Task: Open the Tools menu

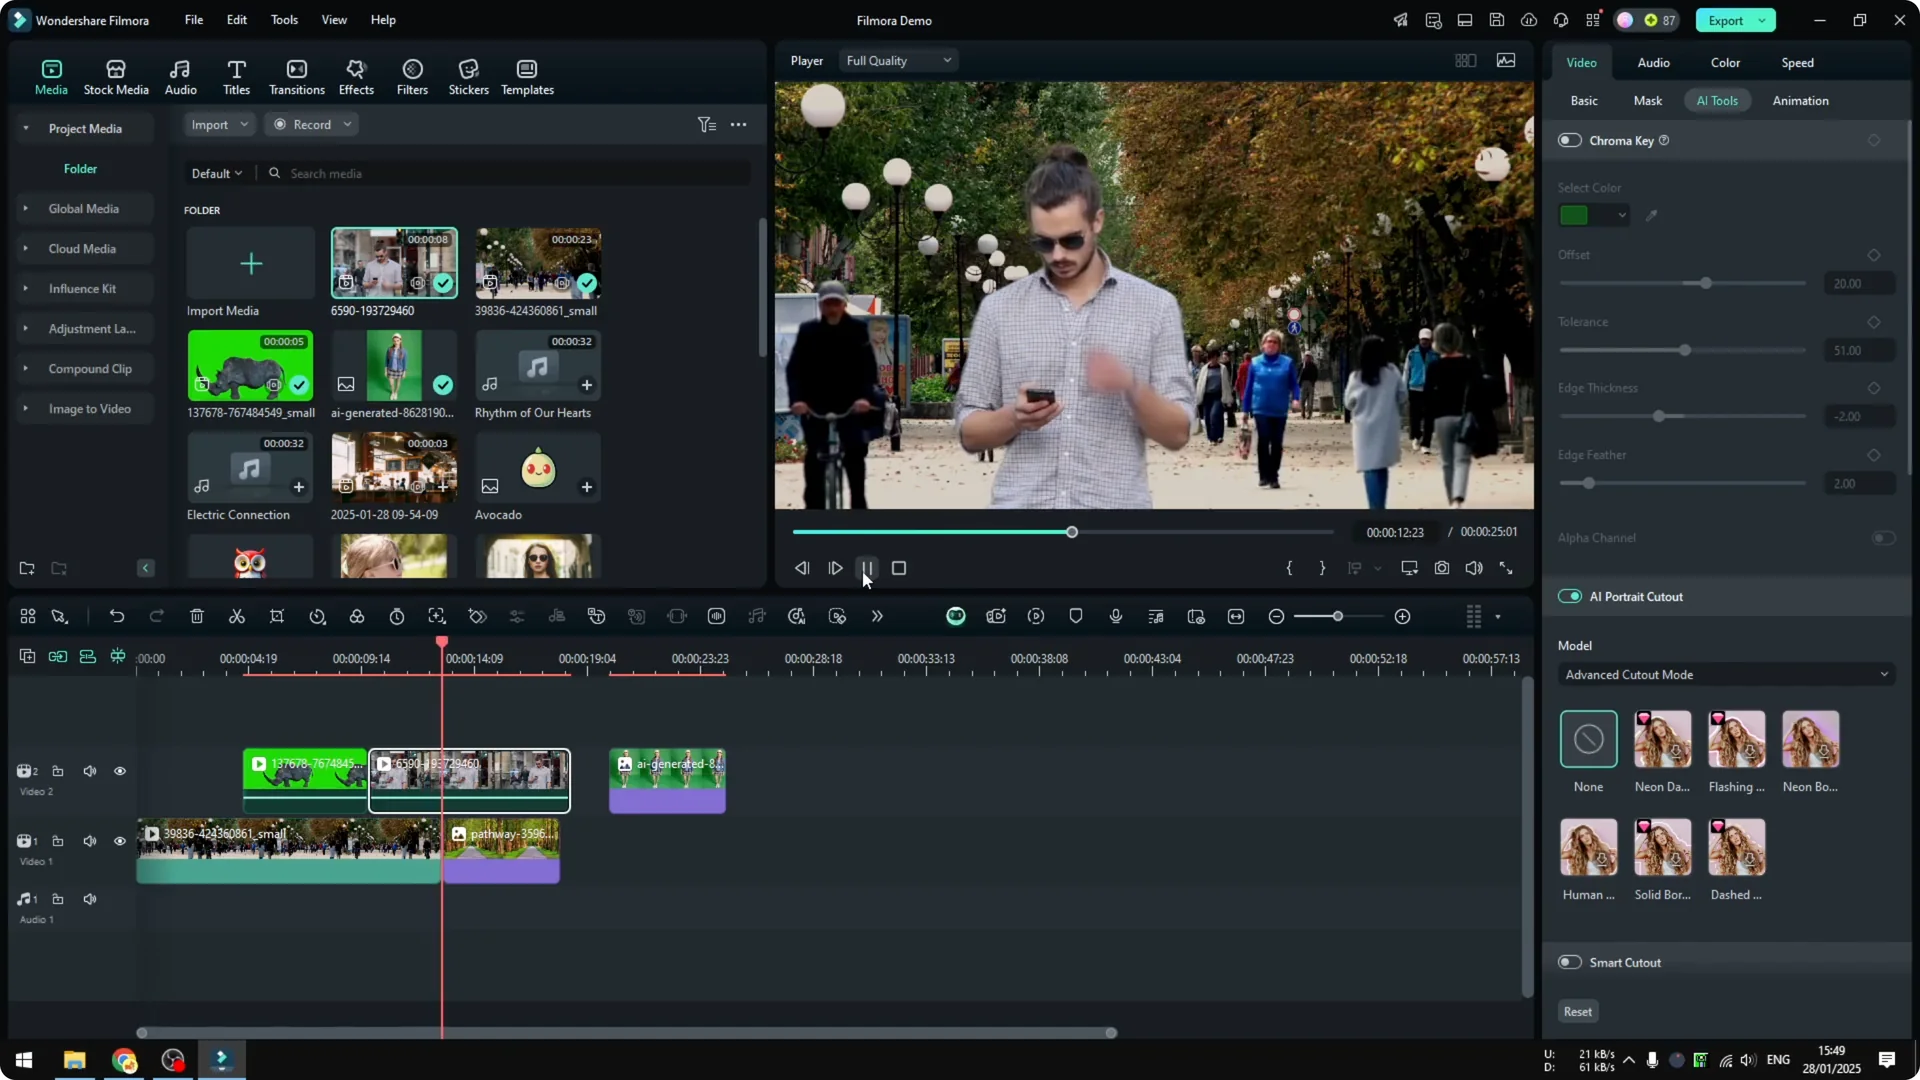Action: coord(283,20)
